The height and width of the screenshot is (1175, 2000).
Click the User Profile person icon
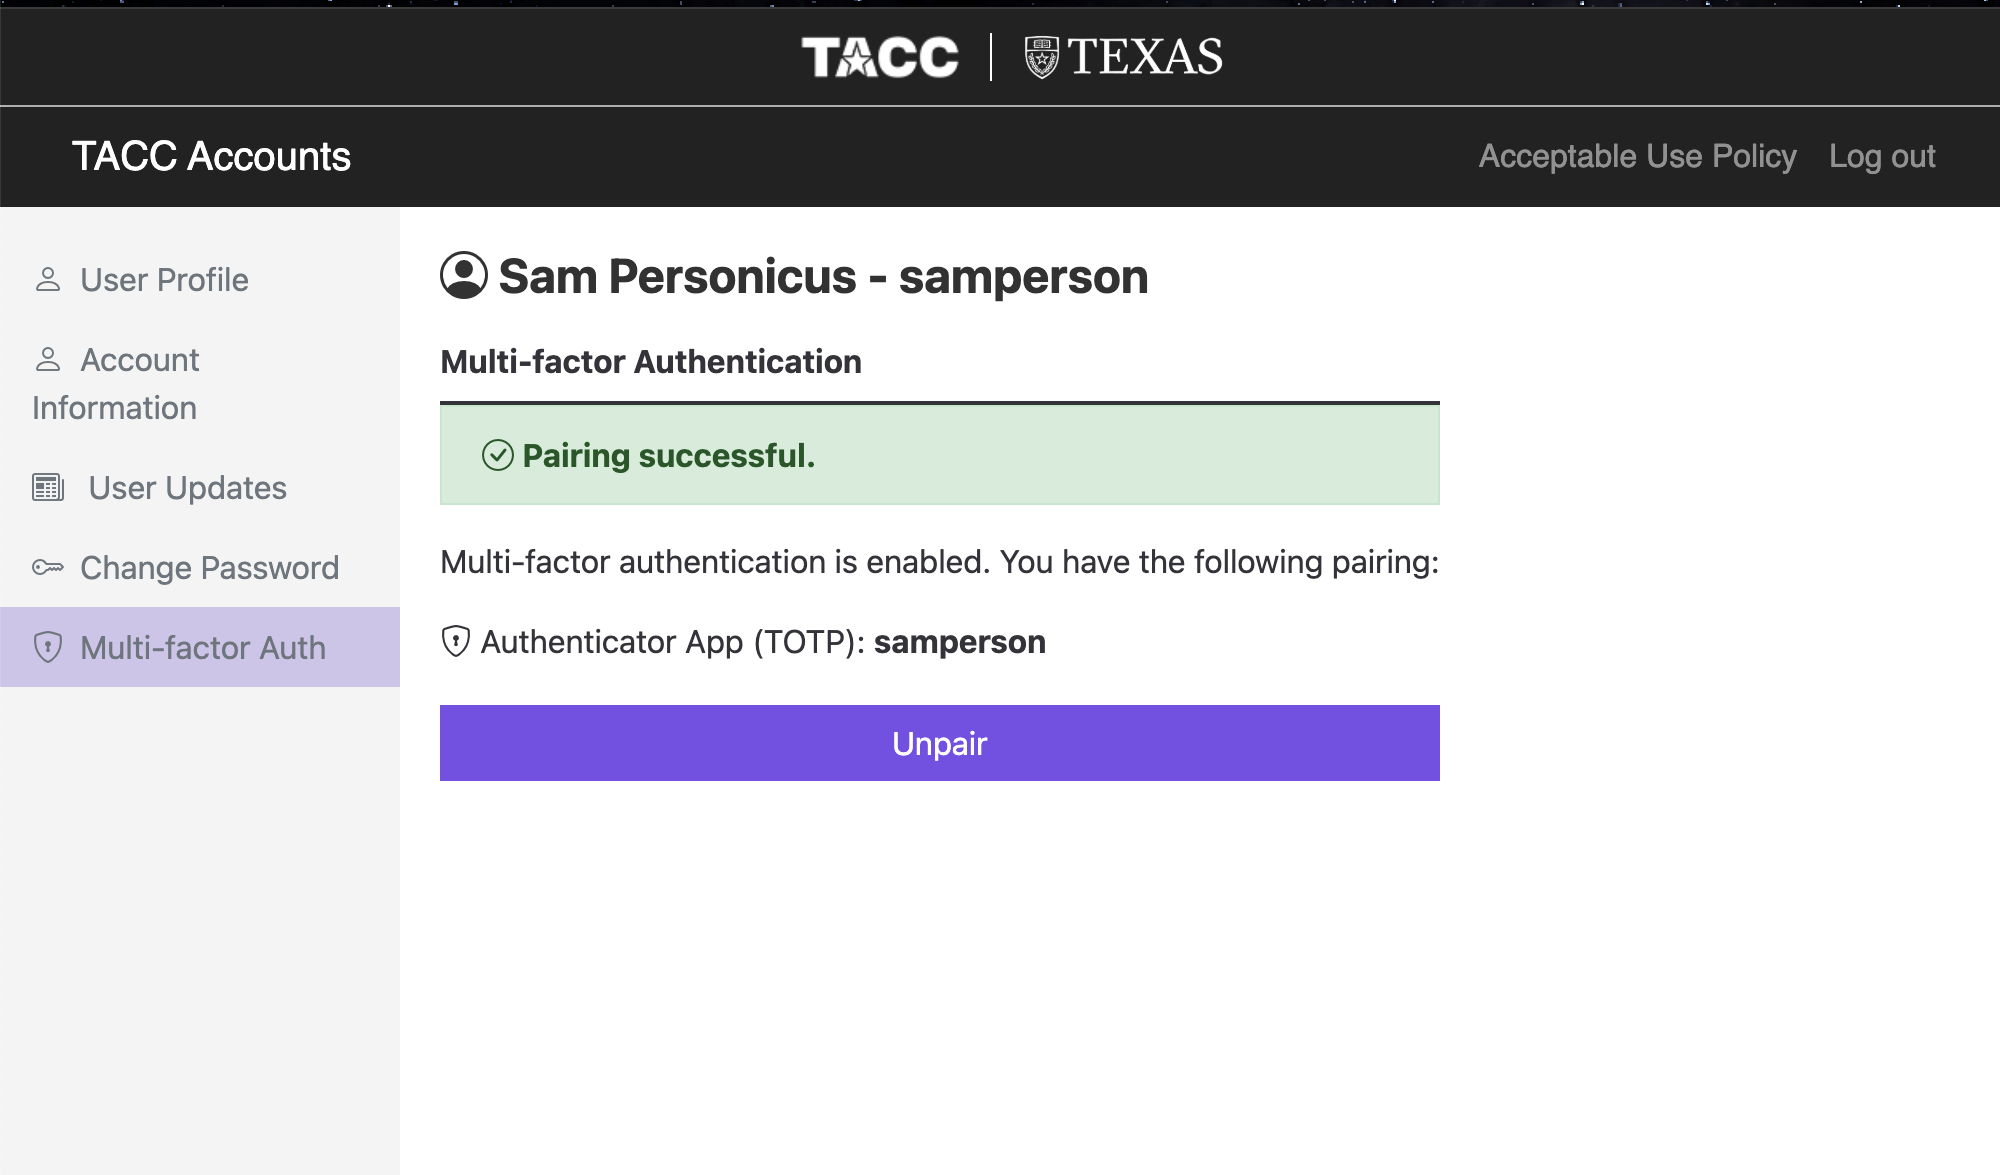[x=47, y=280]
